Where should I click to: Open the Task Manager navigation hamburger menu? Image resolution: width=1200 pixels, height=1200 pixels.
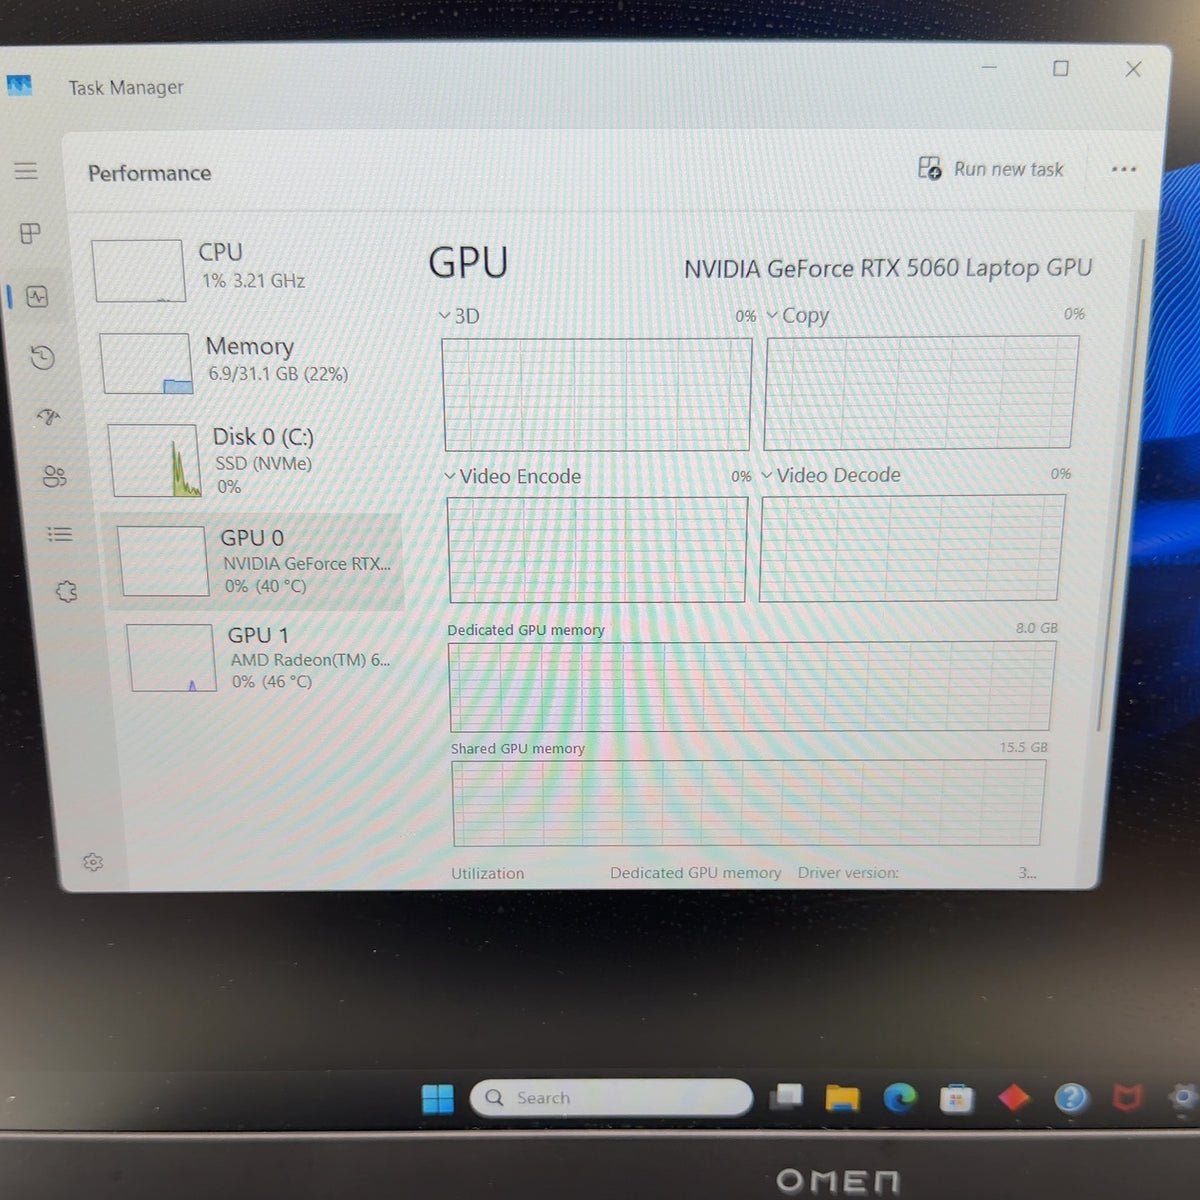(x=26, y=171)
